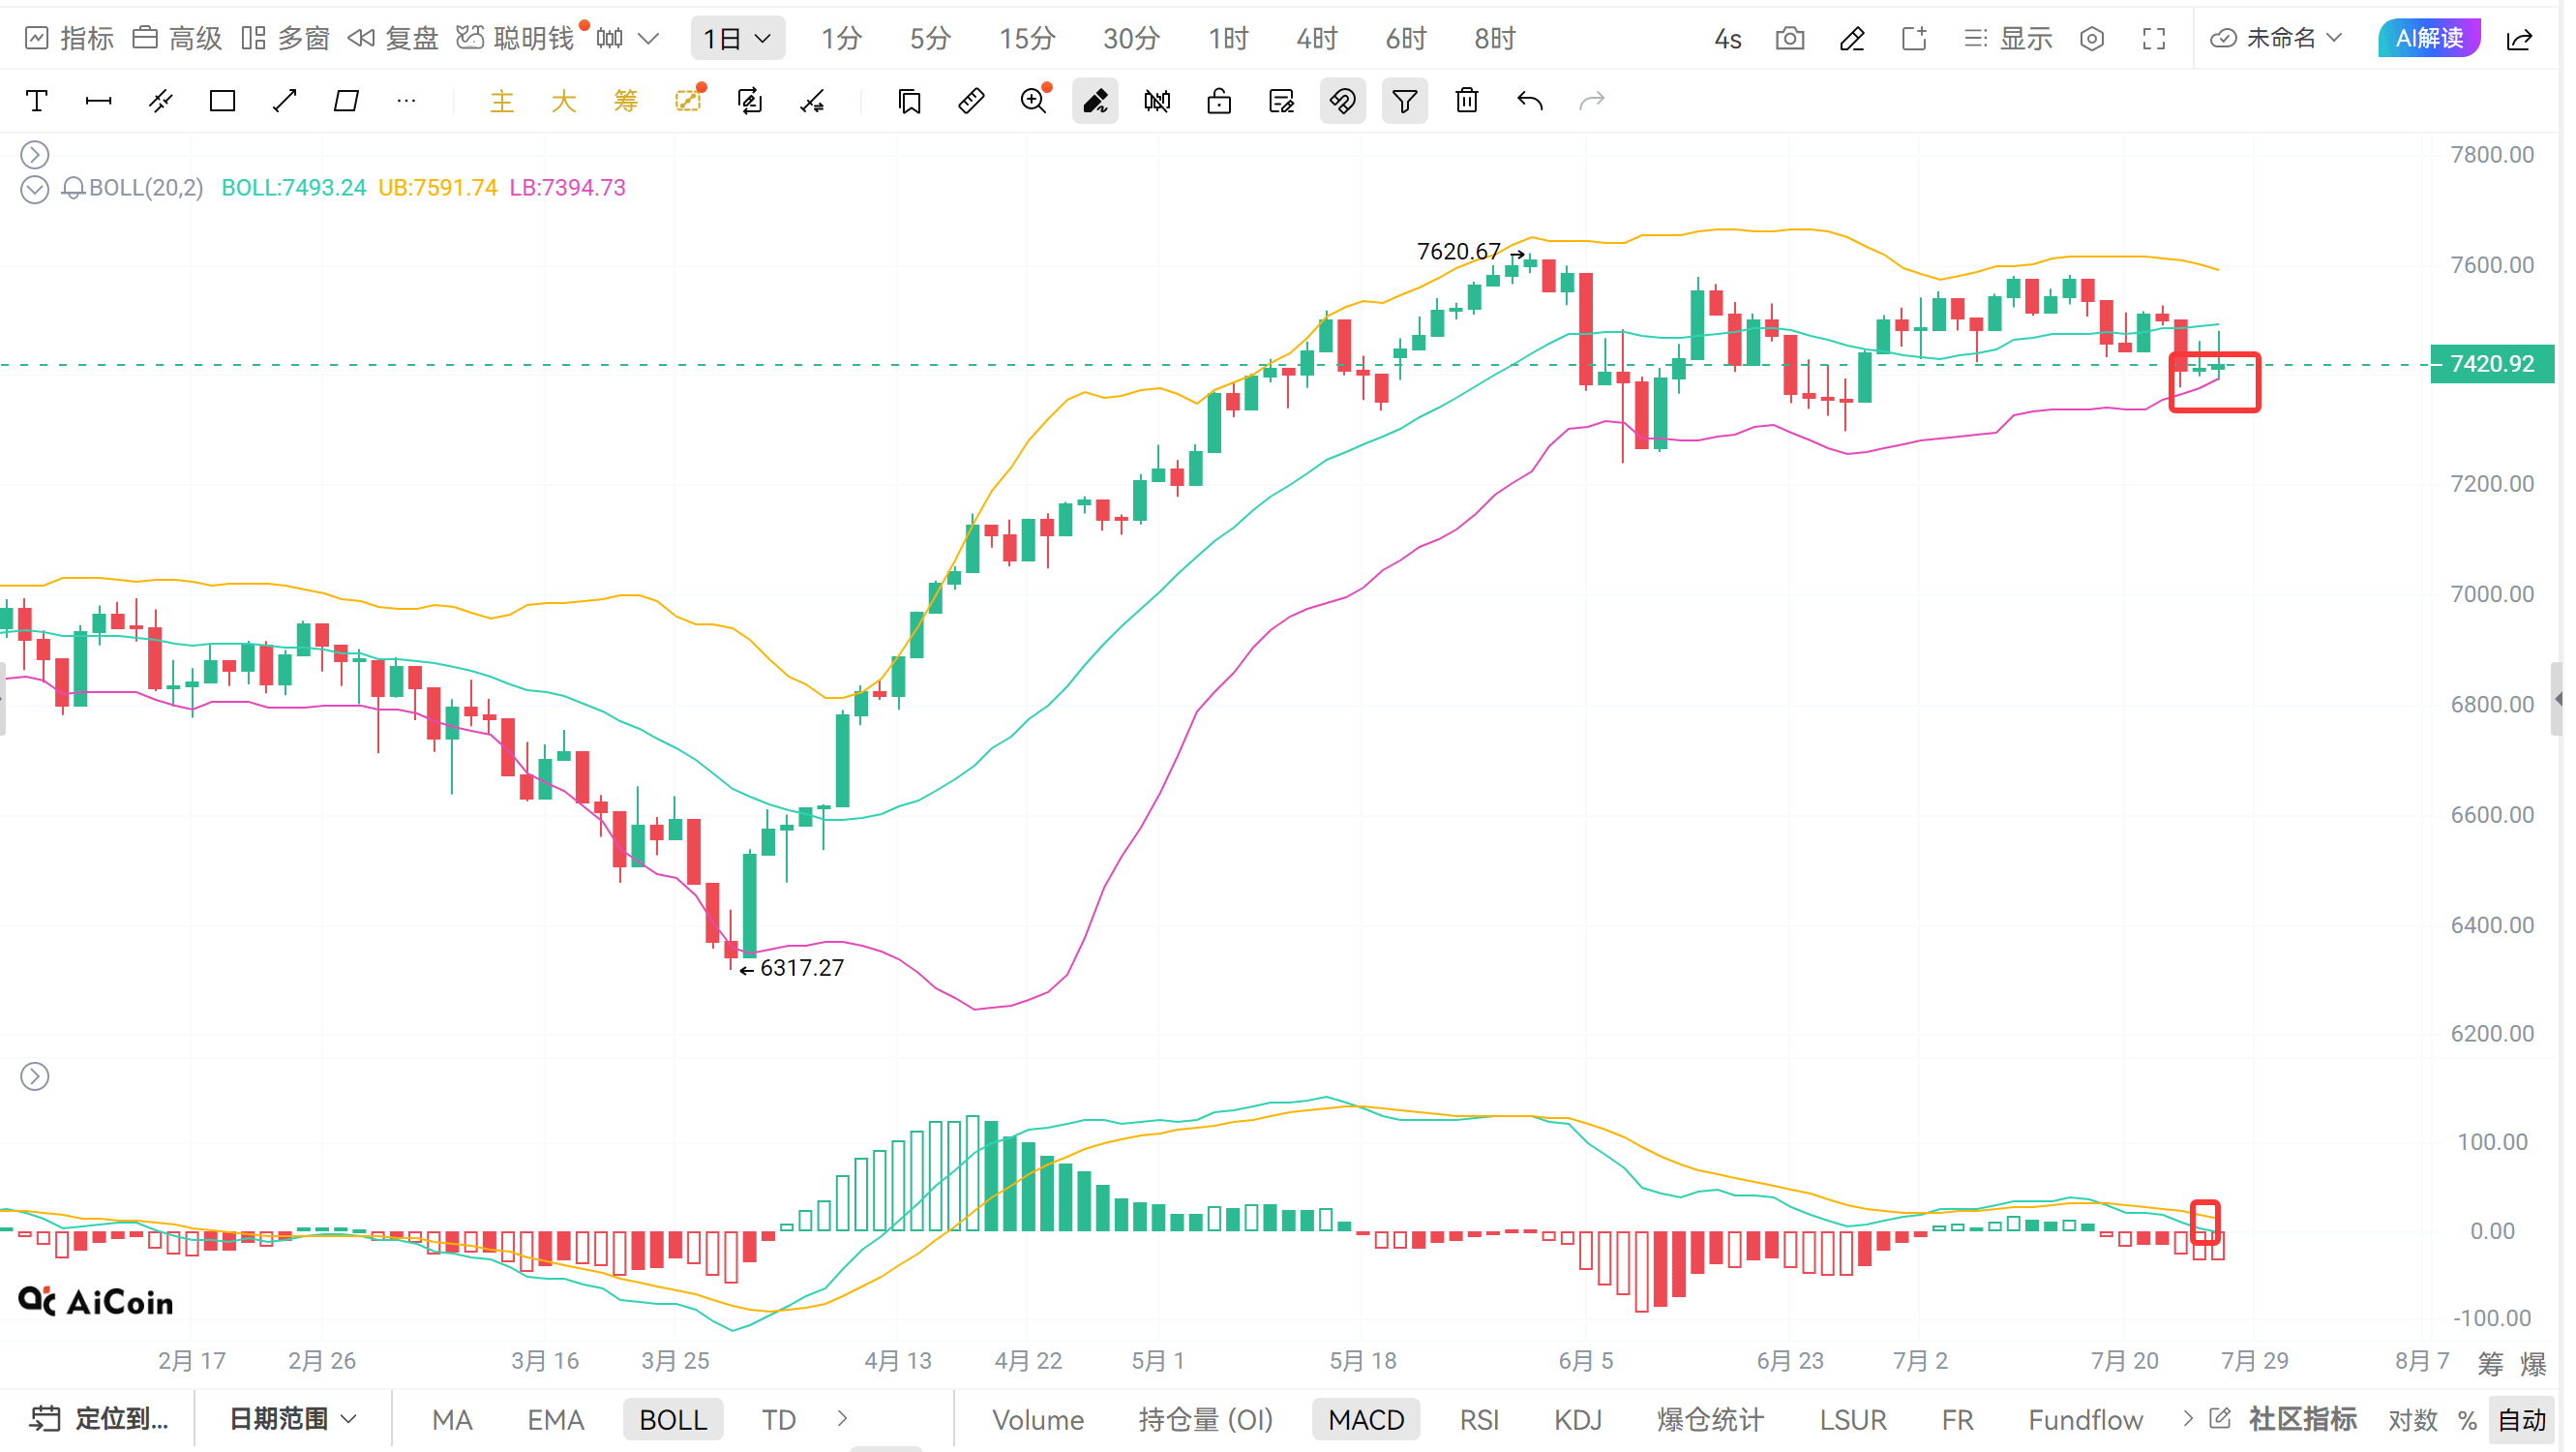Show more sub-indicators chevron after Fundflow
Image resolution: width=2576 pixels, height=1452 pixels.
tap(2188, 1419)
